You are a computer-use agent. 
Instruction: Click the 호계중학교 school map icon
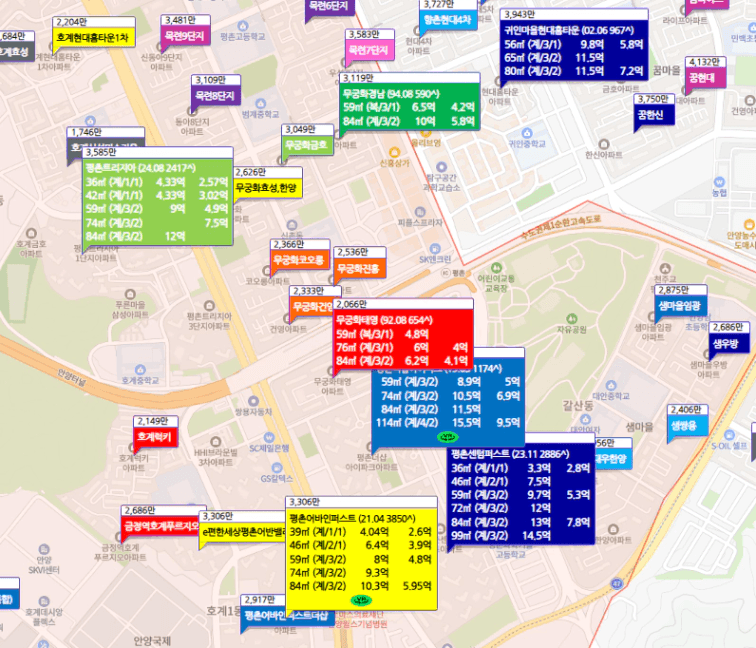pyautogui.click(x=140, y=370)
